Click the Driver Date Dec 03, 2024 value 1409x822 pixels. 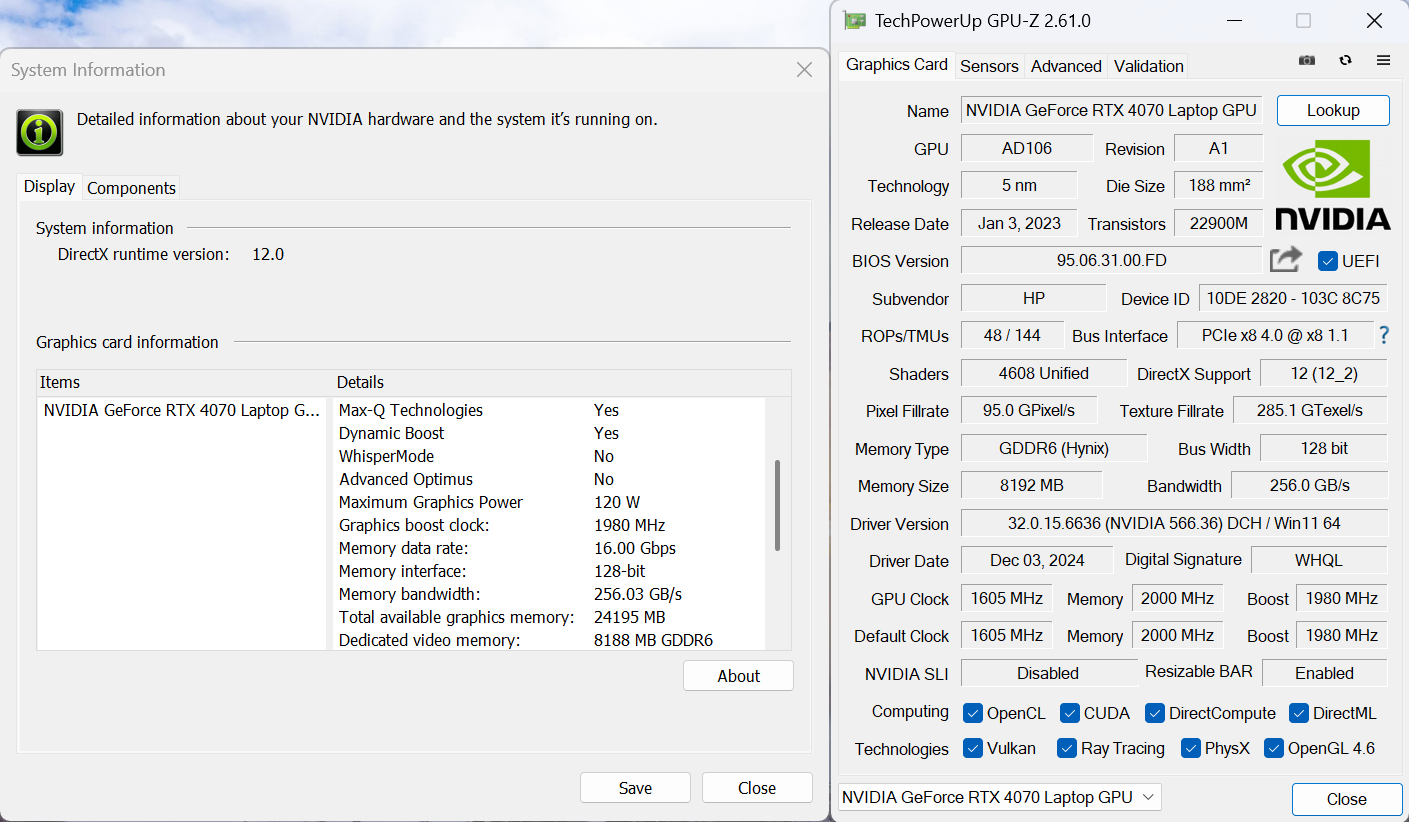pos(1037,560)
